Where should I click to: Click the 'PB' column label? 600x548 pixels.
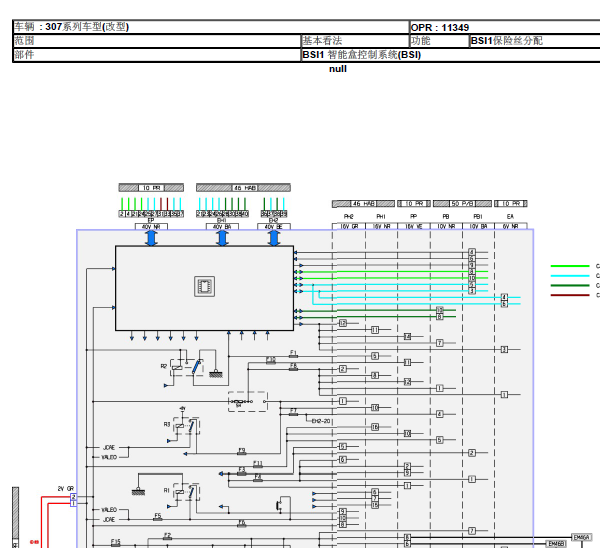click(x=446, y=217)
